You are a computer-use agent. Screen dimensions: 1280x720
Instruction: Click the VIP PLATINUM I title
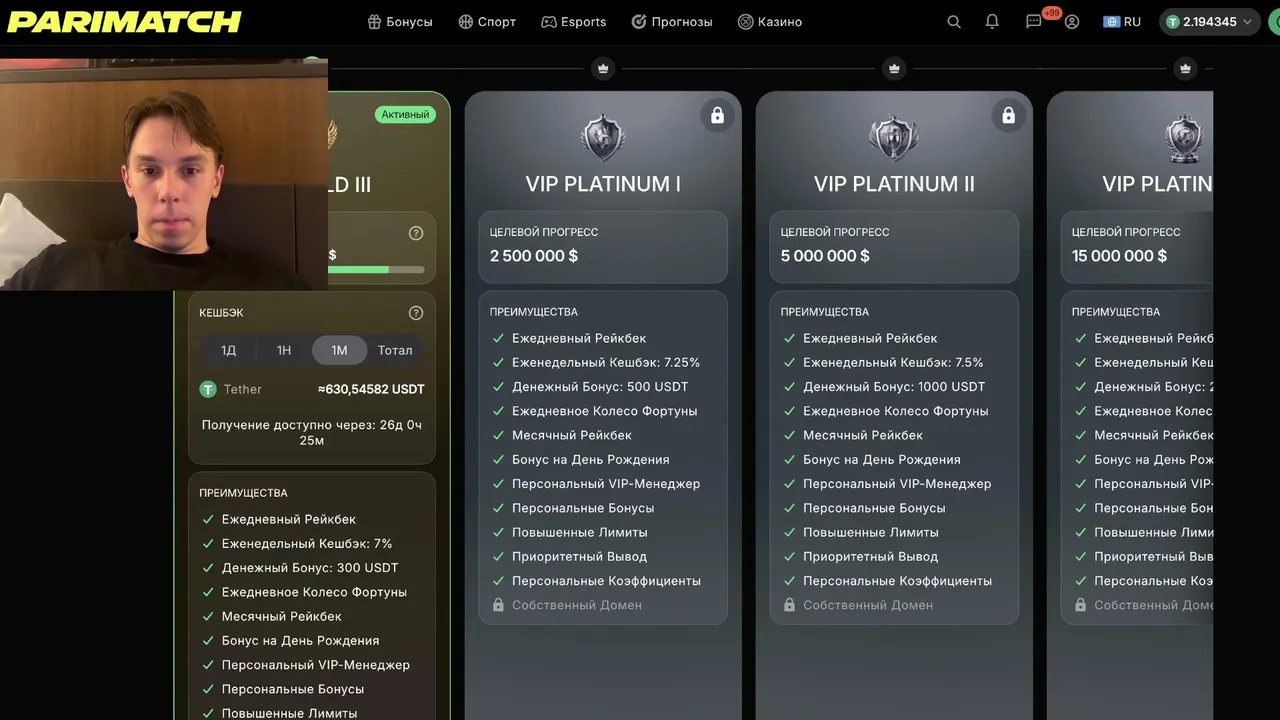tap(603, 184)
